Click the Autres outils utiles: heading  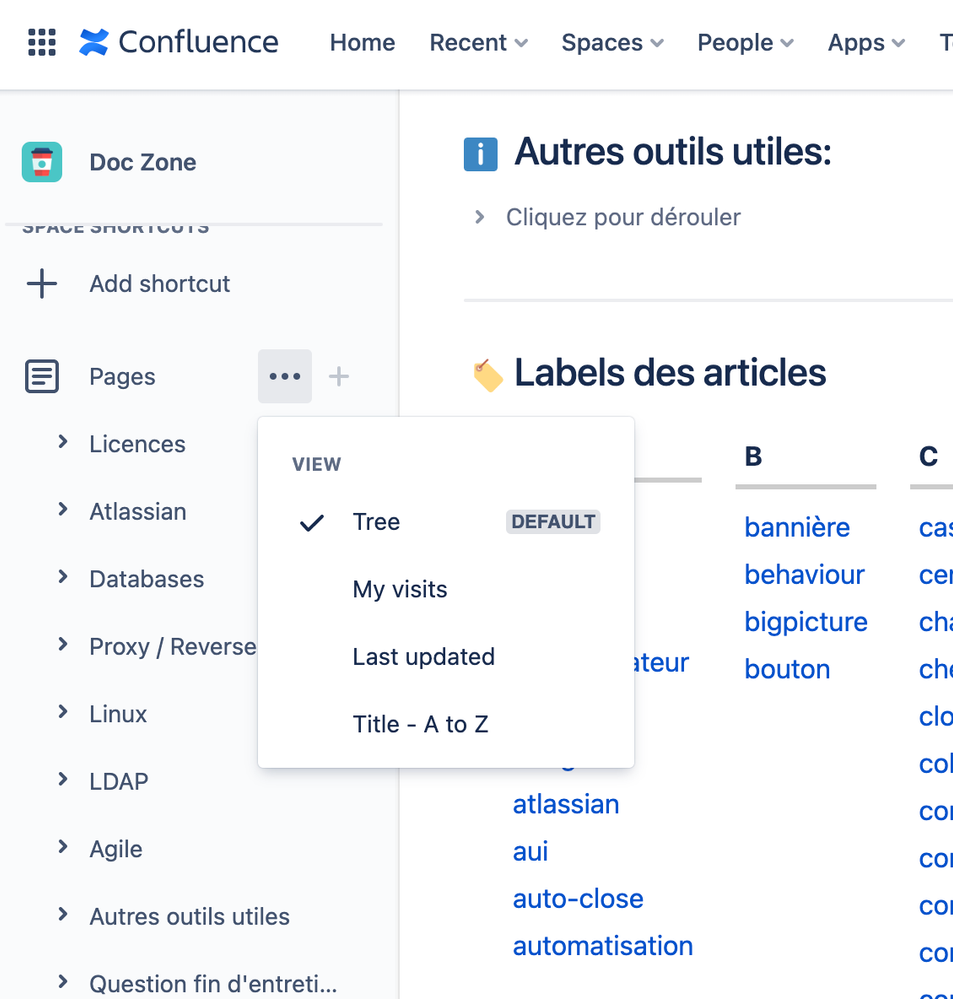tap(673, 152)
